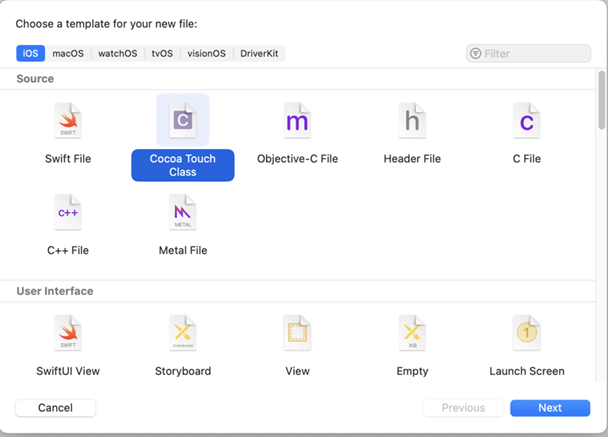This screenshot has width=608, height=437.
Task: Switch to the visionOS platform tab
Action: (206, 53)
